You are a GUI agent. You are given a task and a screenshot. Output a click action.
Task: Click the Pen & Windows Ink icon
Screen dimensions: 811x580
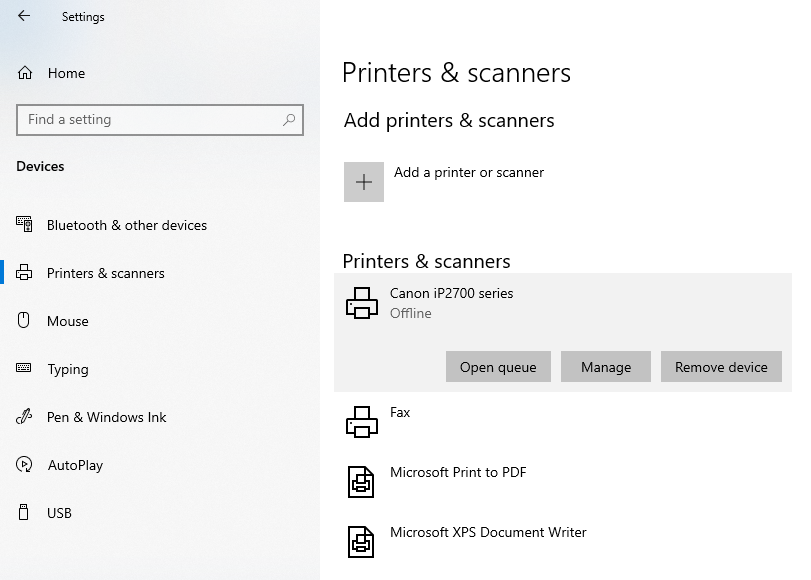click(25, 417)
